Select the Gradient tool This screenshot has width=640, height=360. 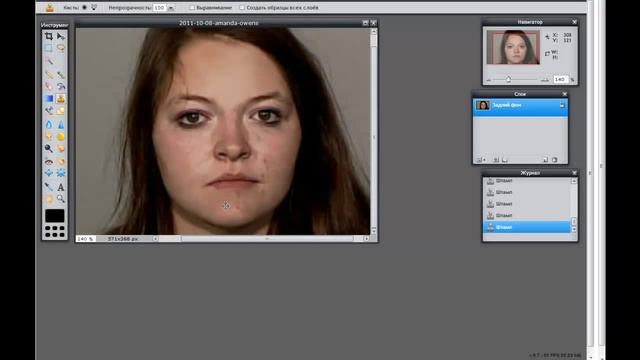click(49, 98)
